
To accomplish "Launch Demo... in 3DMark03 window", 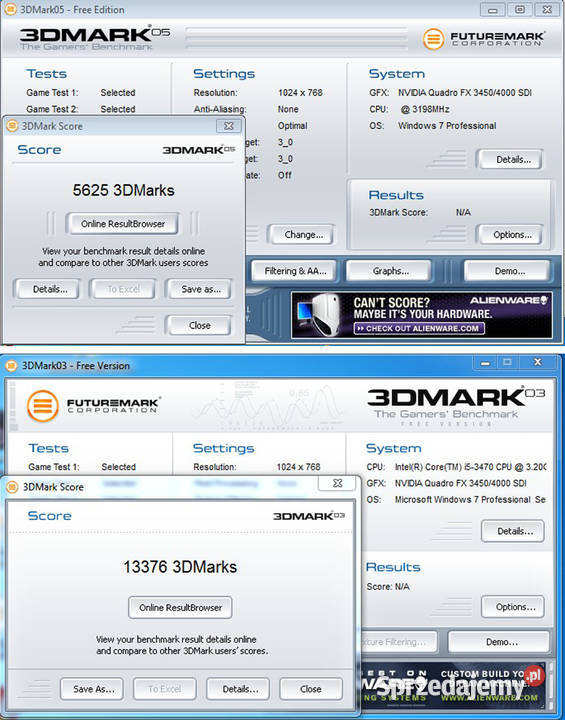I will (x=499, y=642).
